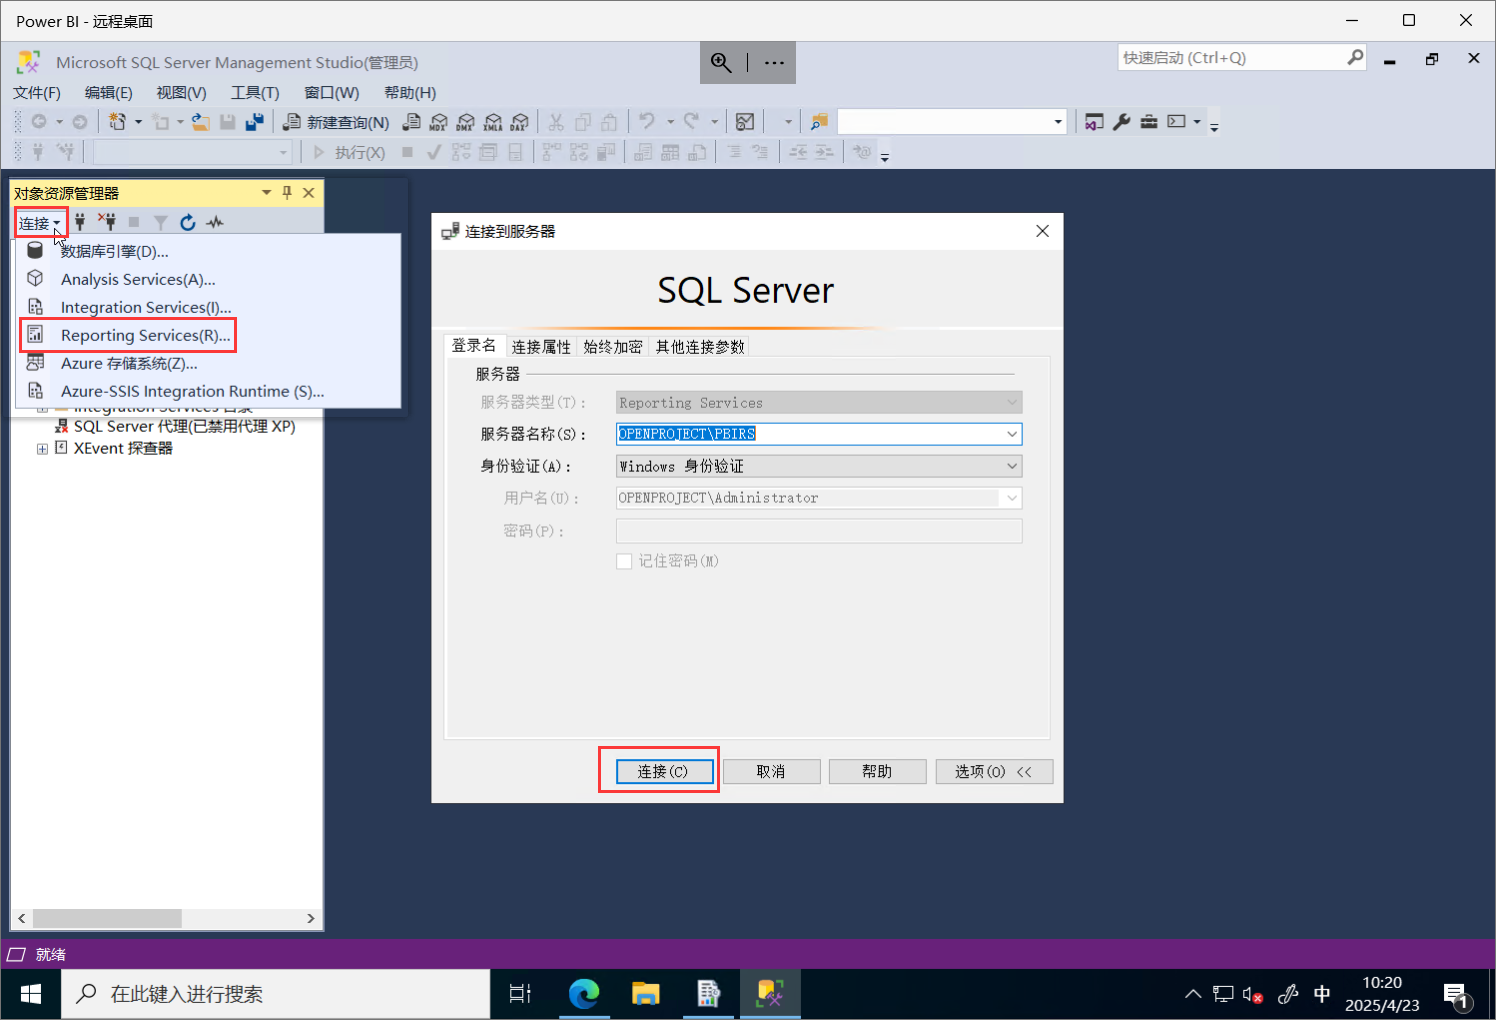The height and width of the screenshot is (1020, 1496).
Task: Click the Disconnect icon in Object Explorer
Action: [107, 222]
